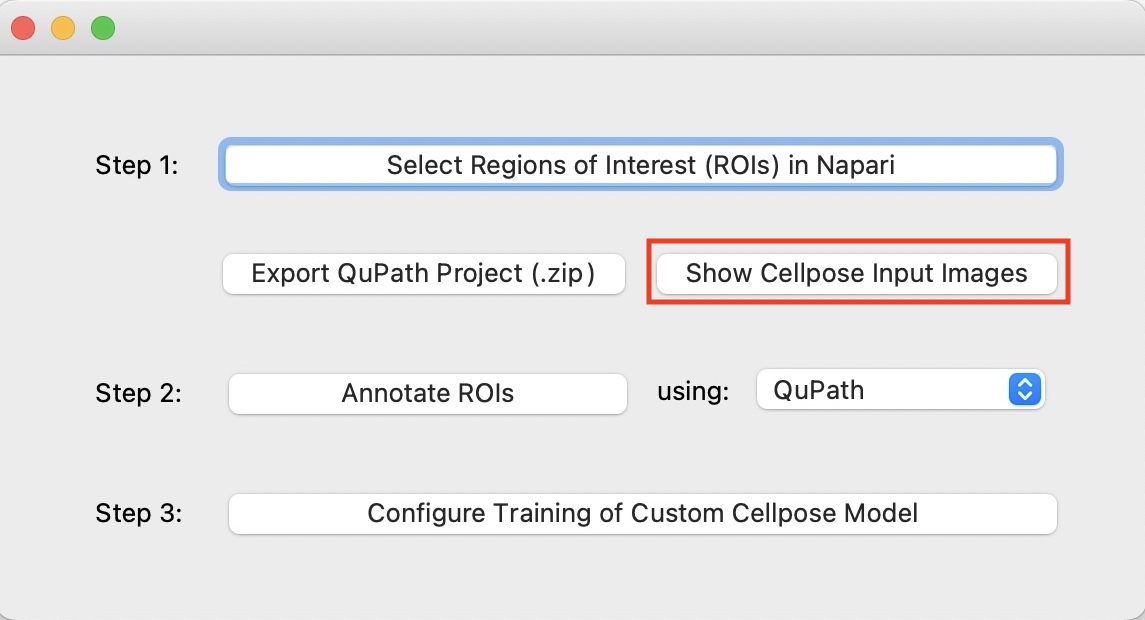This screenshot has height=620, width=1145.
Task: Click the blank area right of the QuPath dropdown
Action: click(1095, 390)
